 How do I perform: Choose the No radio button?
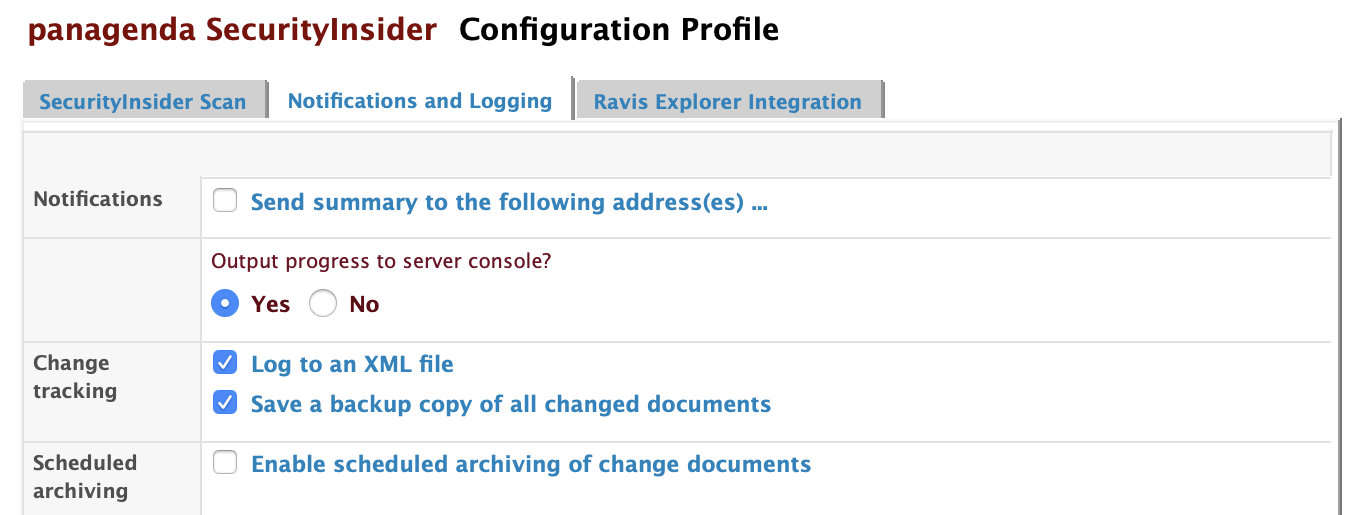click(323, 304)
